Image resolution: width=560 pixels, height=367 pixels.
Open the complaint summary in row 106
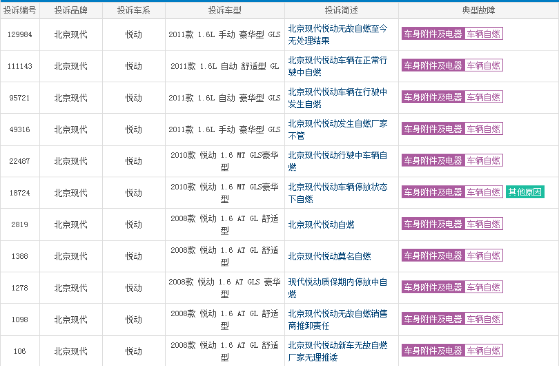(x=338, y=351)
